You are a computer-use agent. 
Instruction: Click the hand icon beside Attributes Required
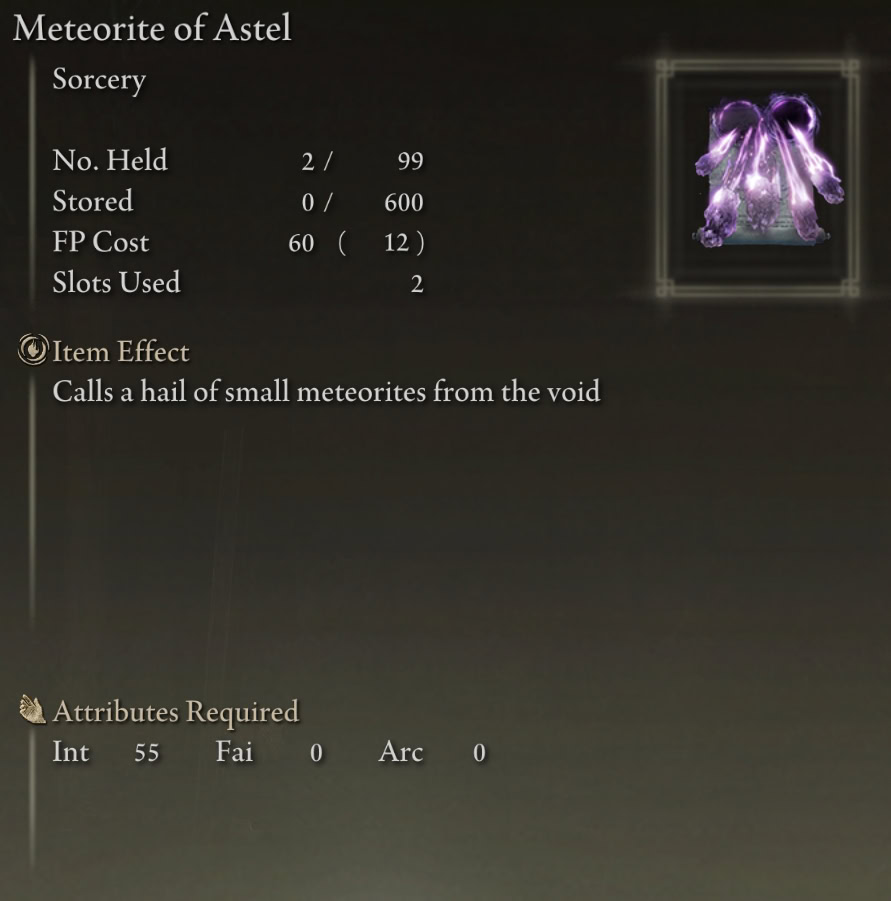33,710
